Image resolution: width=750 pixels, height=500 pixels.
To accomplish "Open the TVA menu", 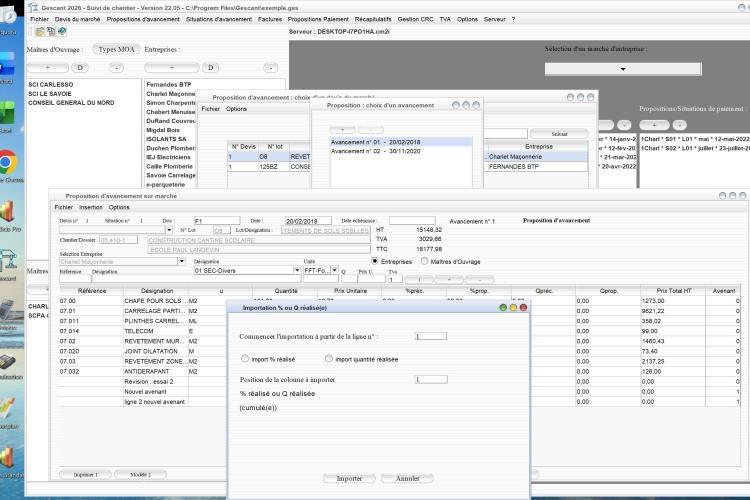I will pos(445,19).
